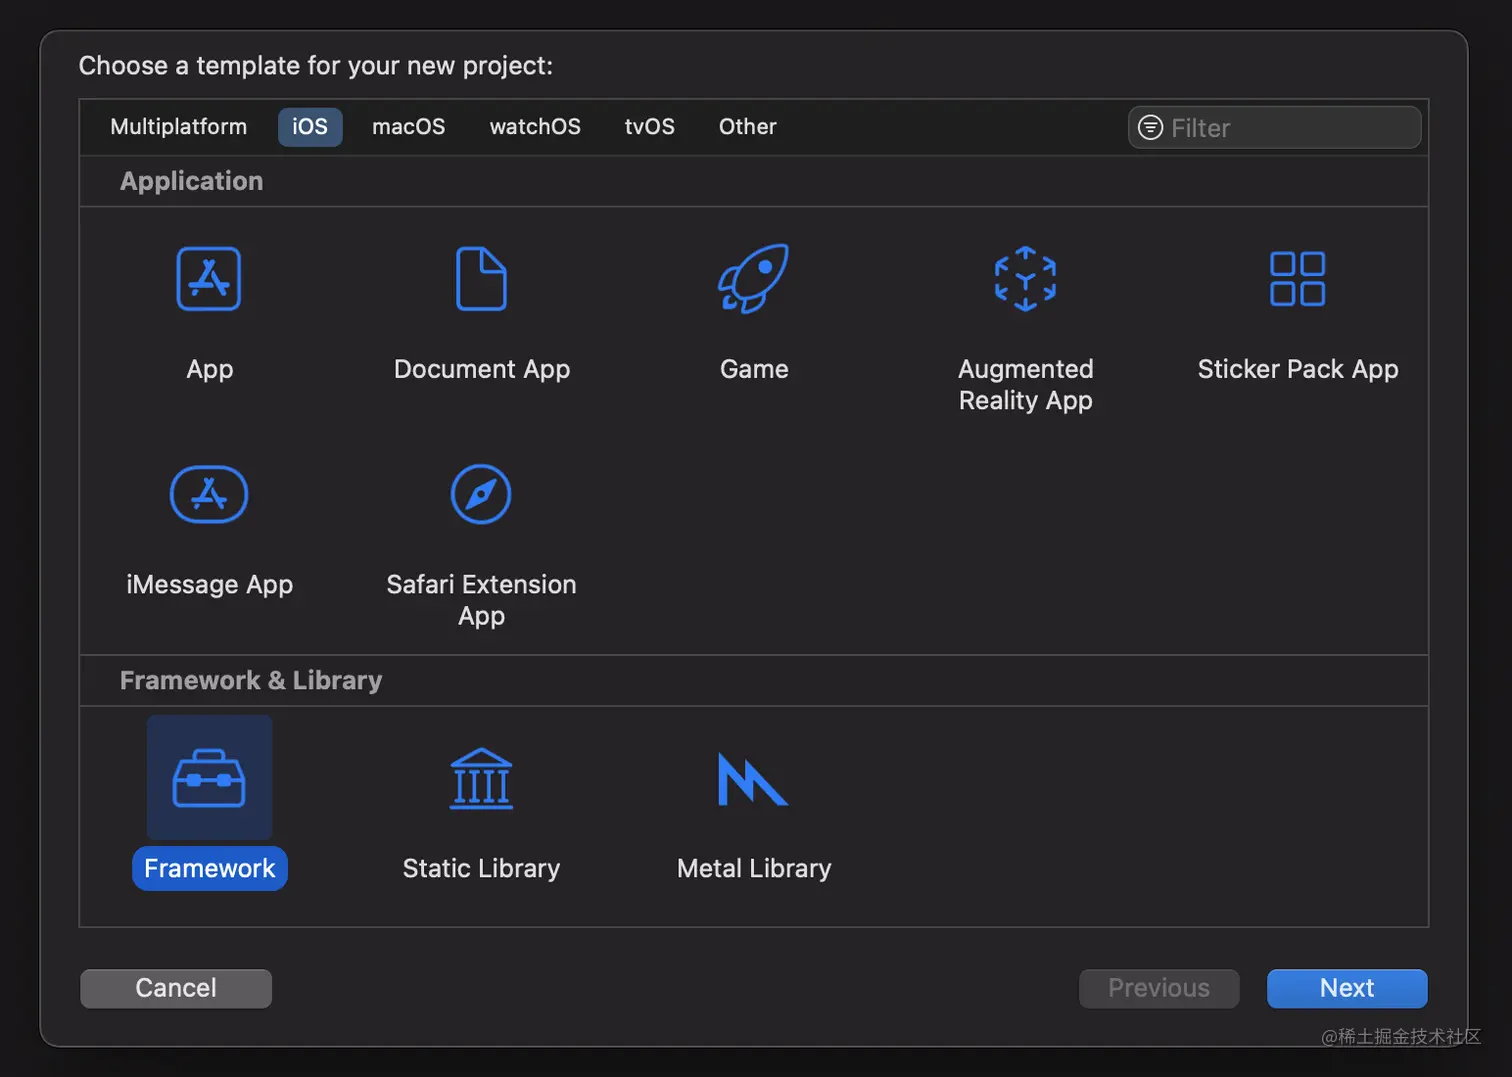1512x1077 pixels.
Task: Select the Metal Library icon
Action: click(x=753, y=779)
